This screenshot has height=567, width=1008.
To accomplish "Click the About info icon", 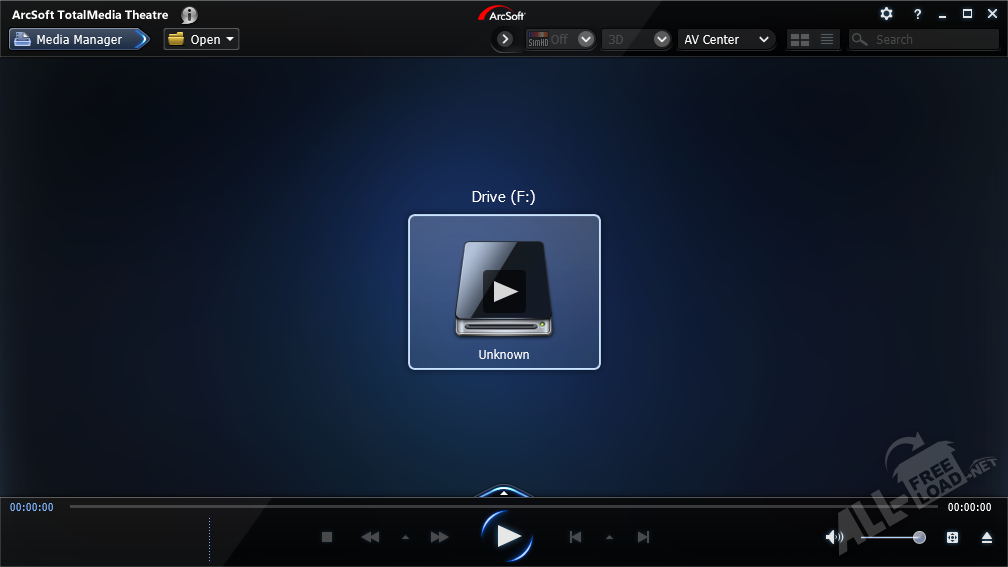I will (189, 15).
